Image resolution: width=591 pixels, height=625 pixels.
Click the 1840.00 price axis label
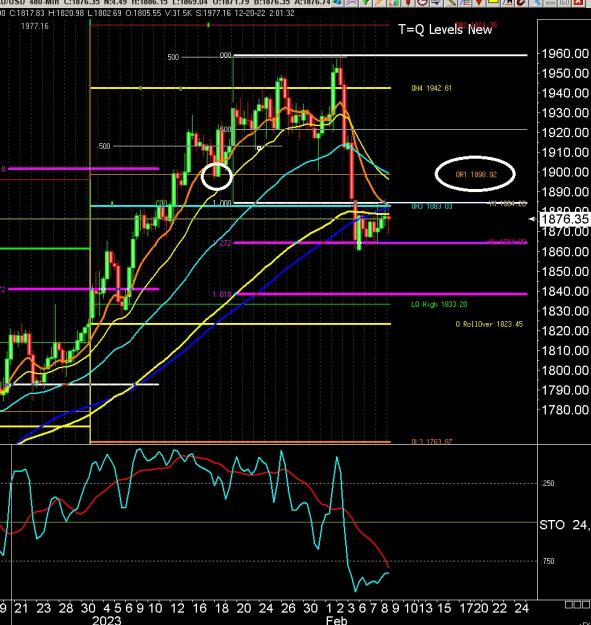(x=564, y=291)
